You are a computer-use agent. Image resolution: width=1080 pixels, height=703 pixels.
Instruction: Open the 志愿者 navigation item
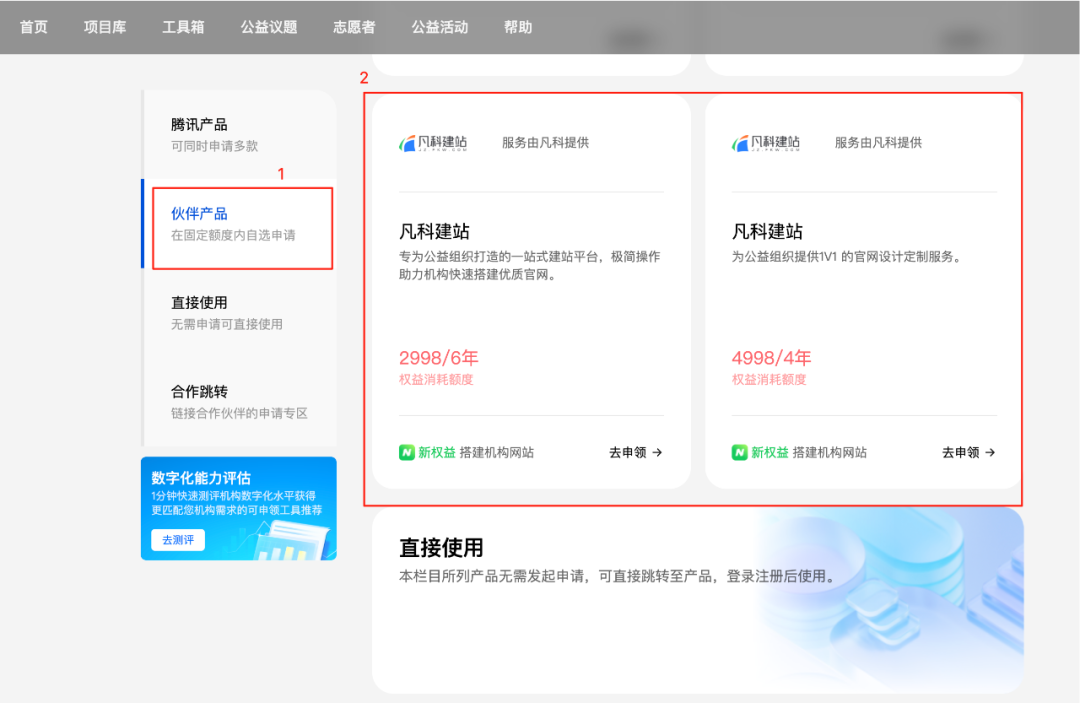click(354, 27)
